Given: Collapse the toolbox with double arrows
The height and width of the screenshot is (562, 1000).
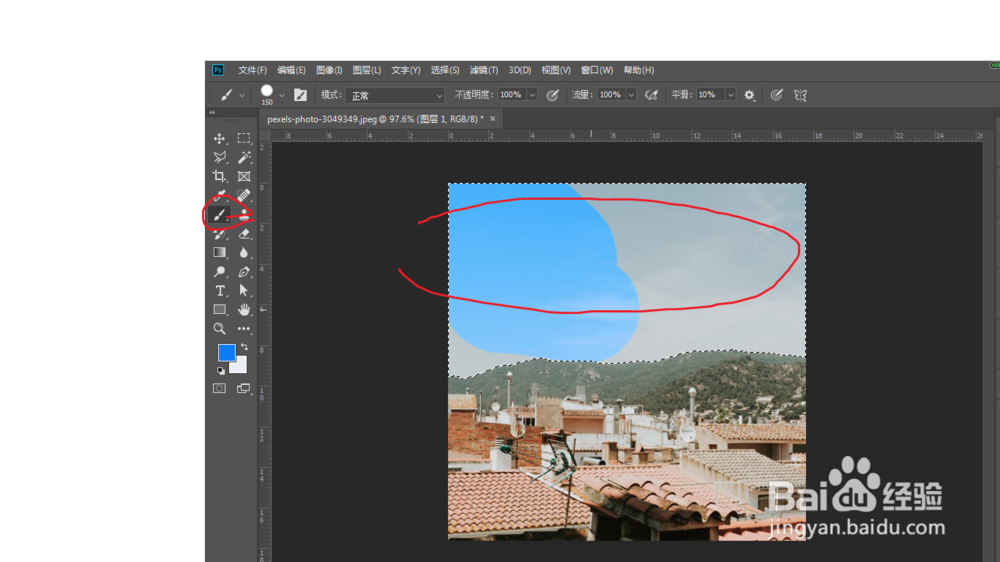Looking at the screenshot, I should pos(212,112).
